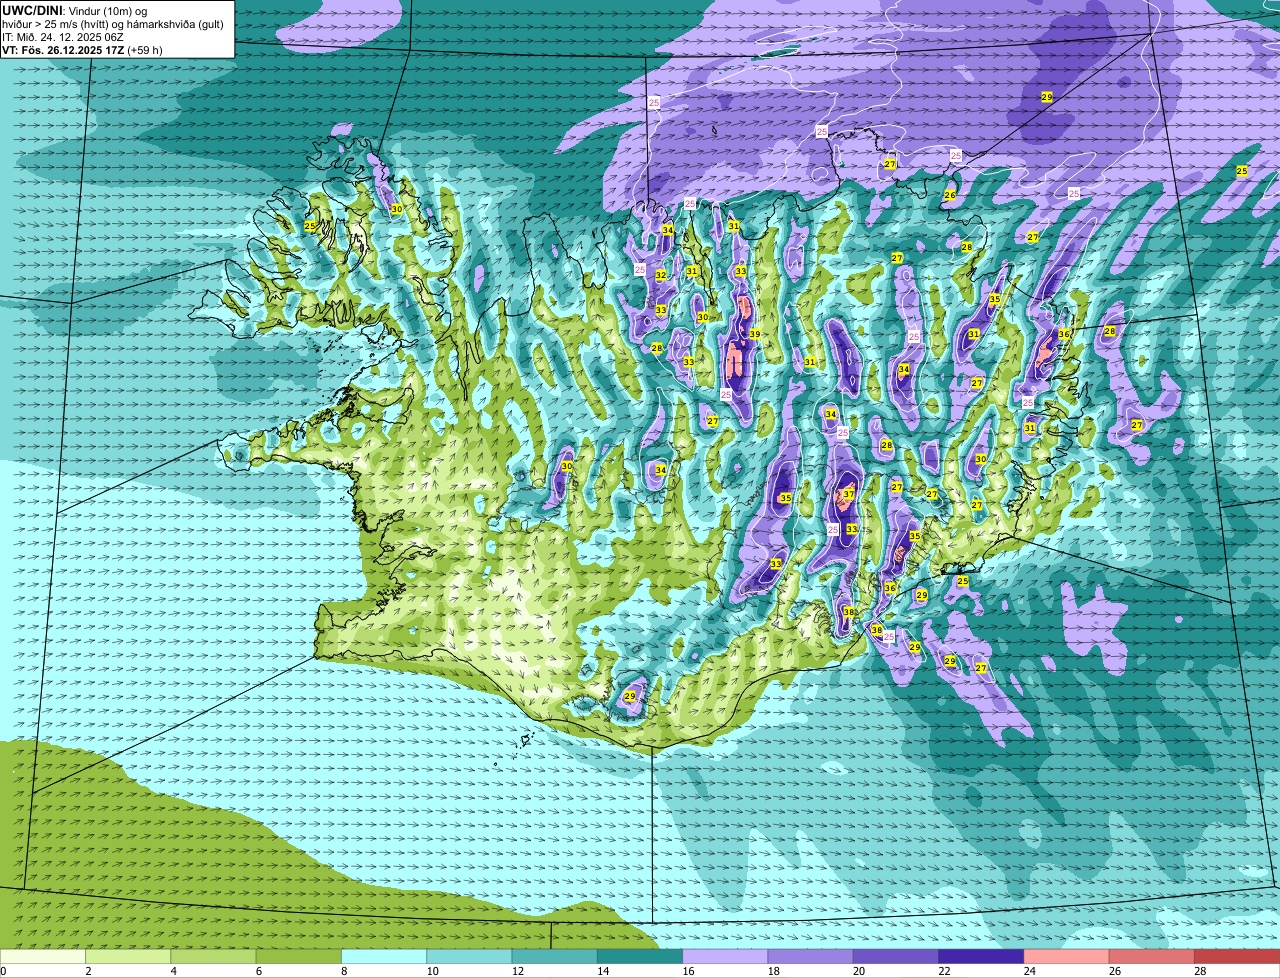Click the legend swatch between 10 and 12
Viewport: 1280px width, 978px height.
[x=469, y=957]
